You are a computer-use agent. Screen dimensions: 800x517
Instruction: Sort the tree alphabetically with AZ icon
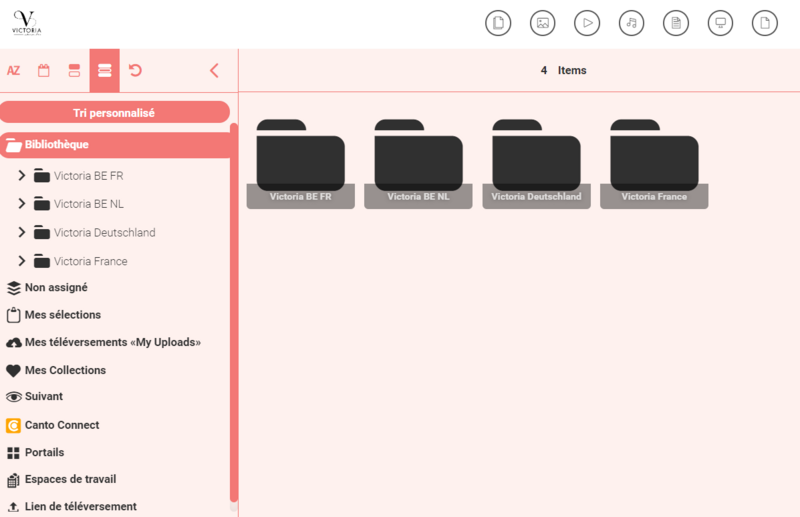coord(14,71)
